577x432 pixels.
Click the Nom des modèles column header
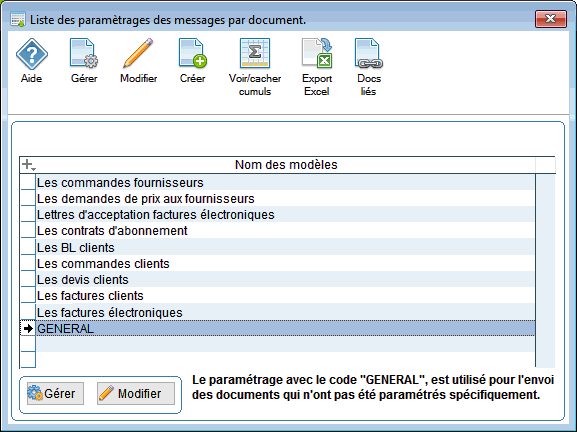[286, 164]
